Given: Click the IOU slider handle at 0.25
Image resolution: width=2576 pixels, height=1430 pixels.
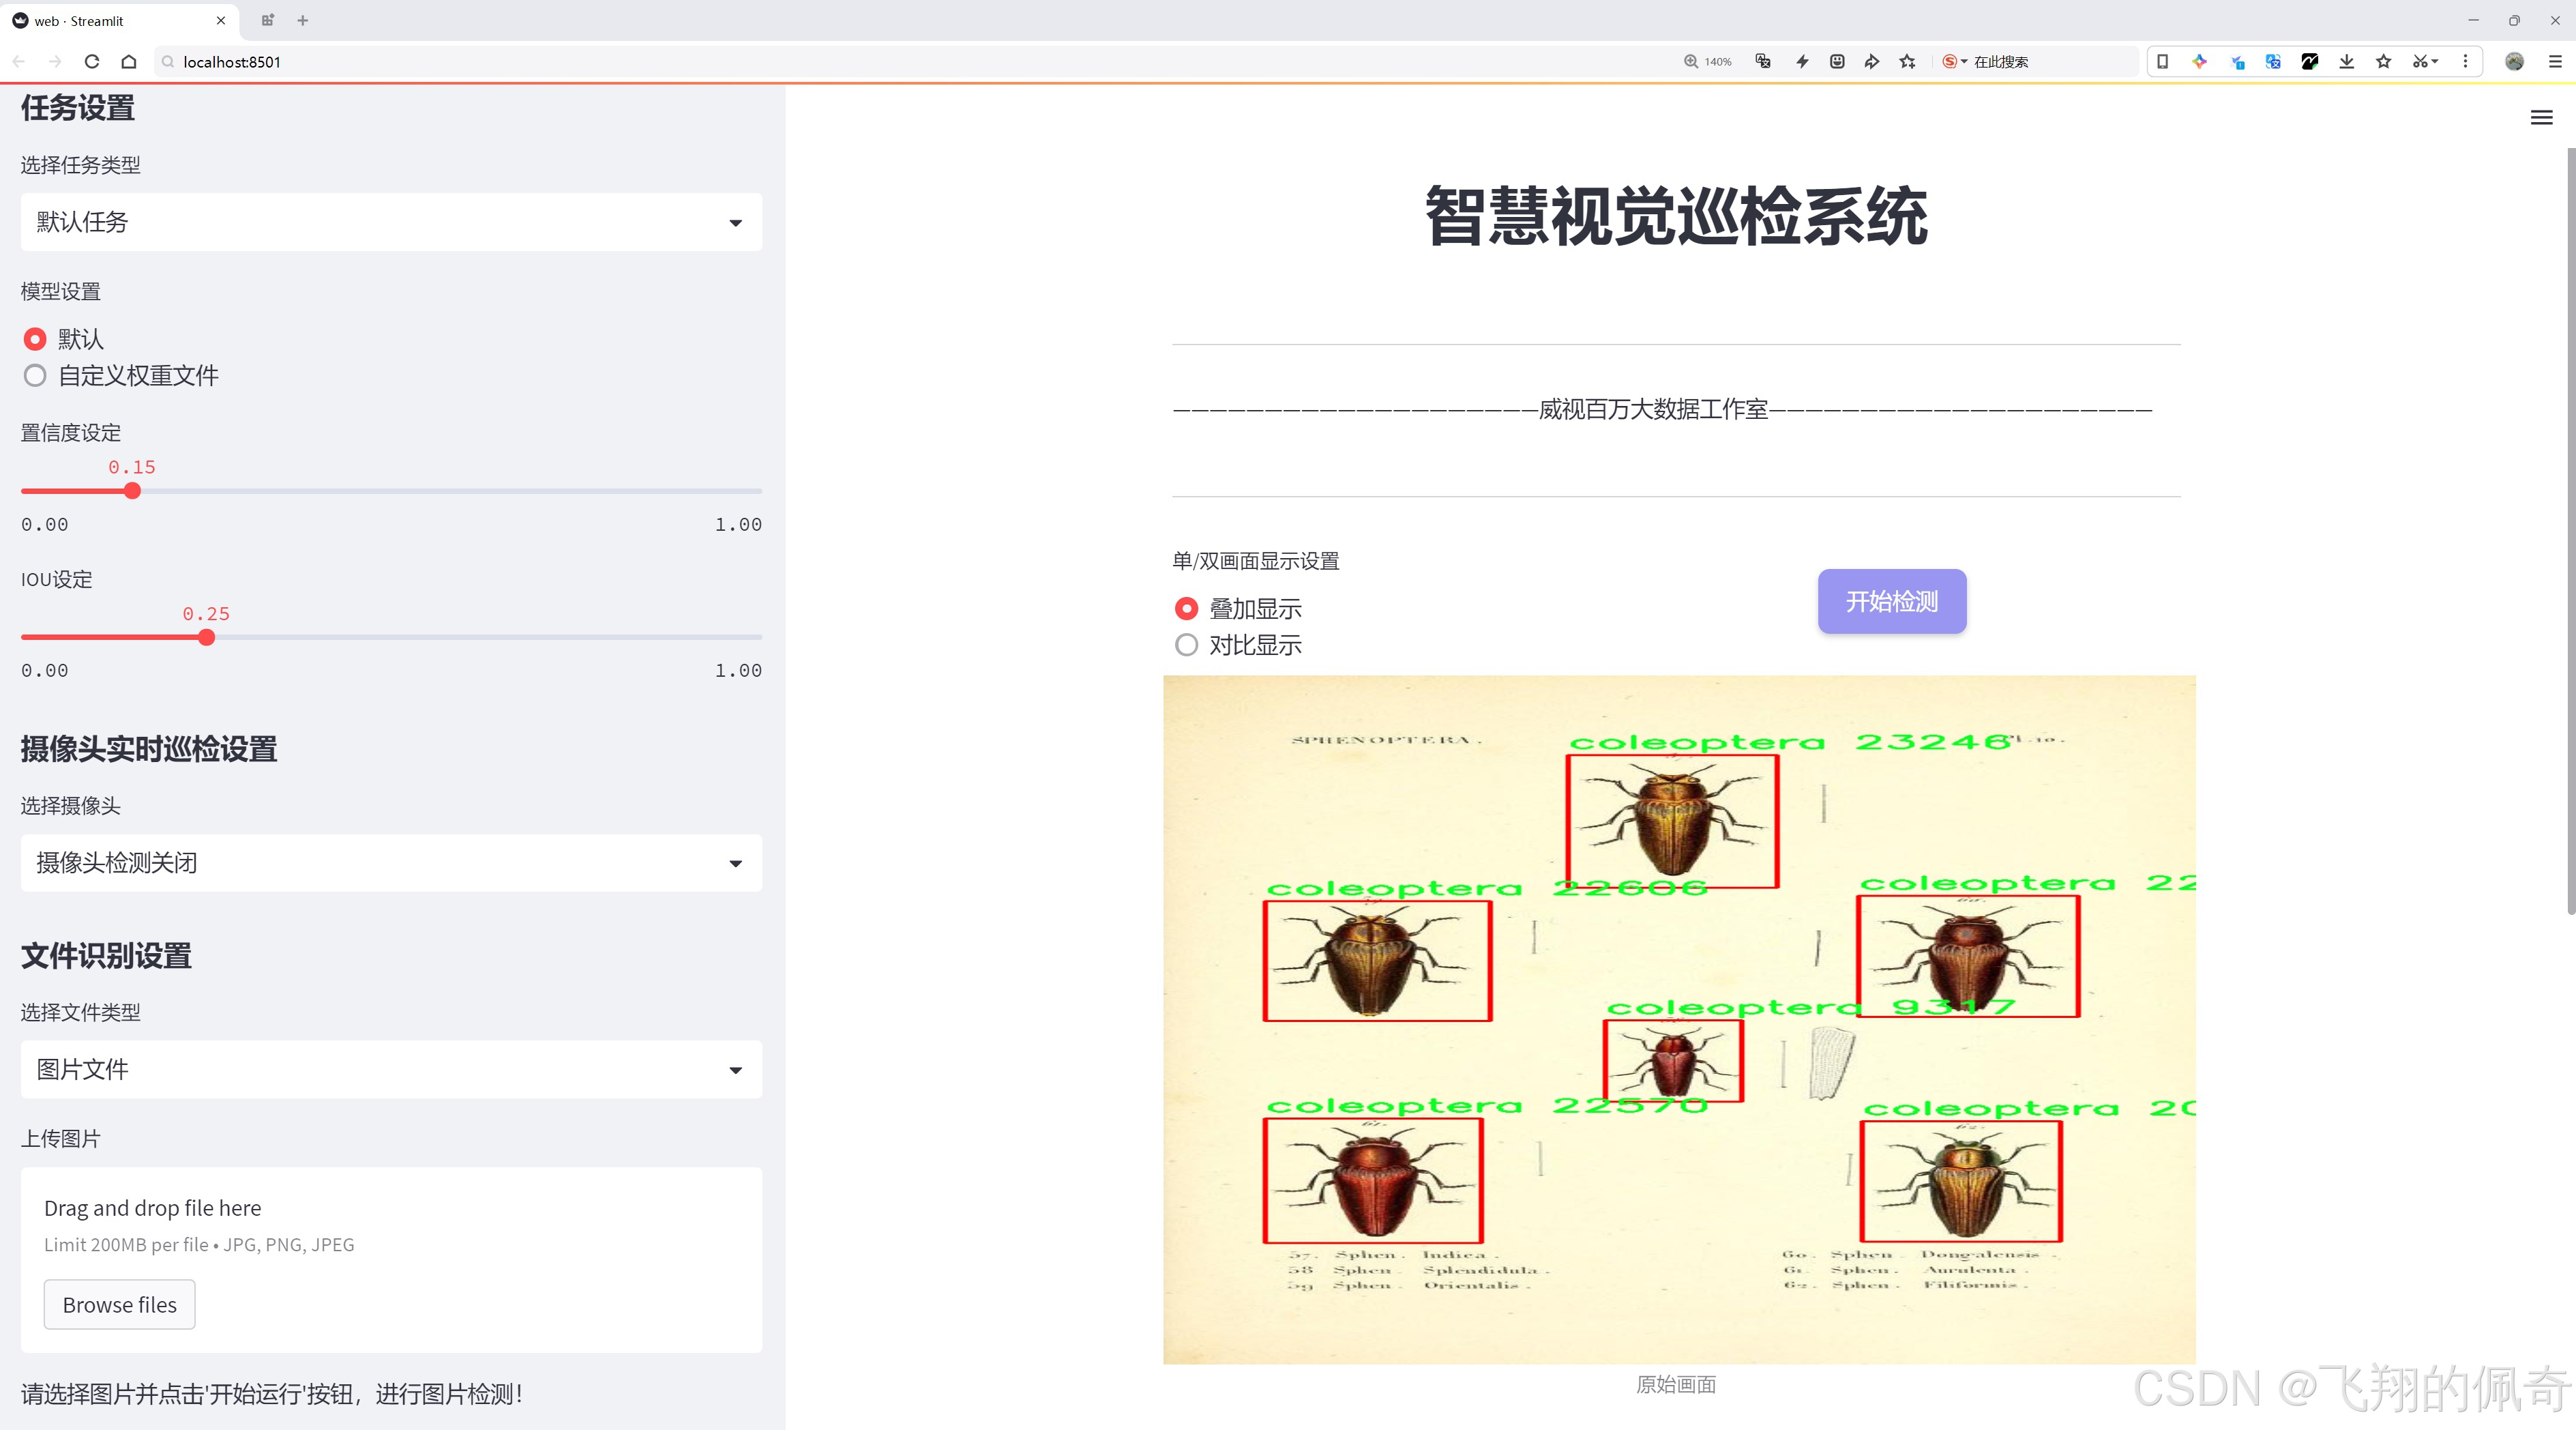Looking at the screenshot, I should [206, 638].
